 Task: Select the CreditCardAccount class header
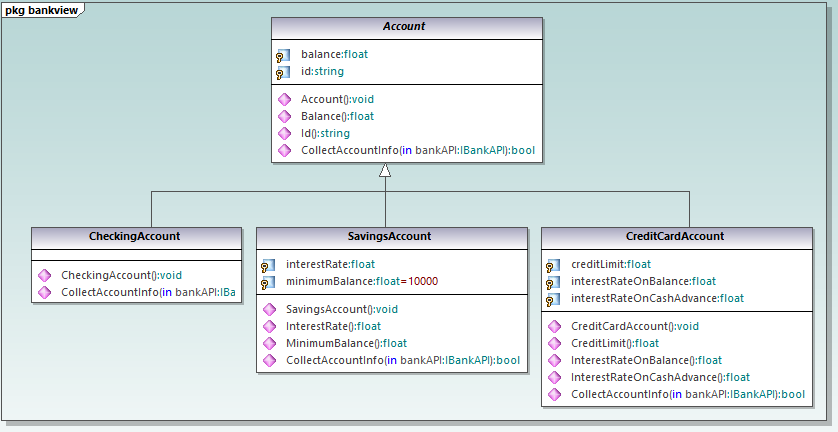[674, 237]
